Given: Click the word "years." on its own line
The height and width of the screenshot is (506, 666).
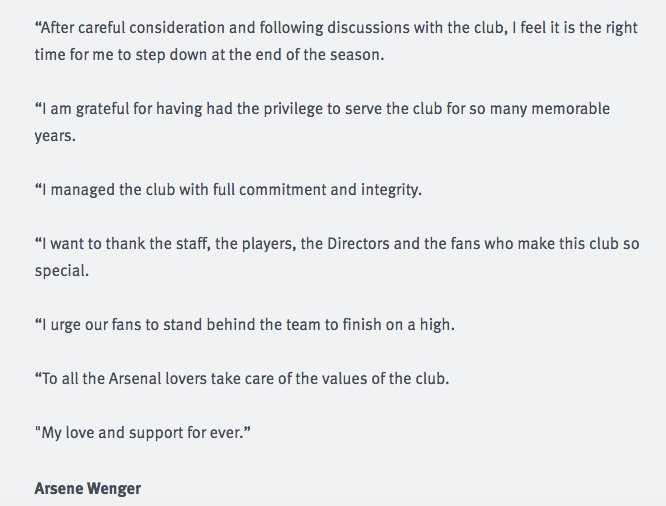Looking at the screenshot, I should [54, 134].
